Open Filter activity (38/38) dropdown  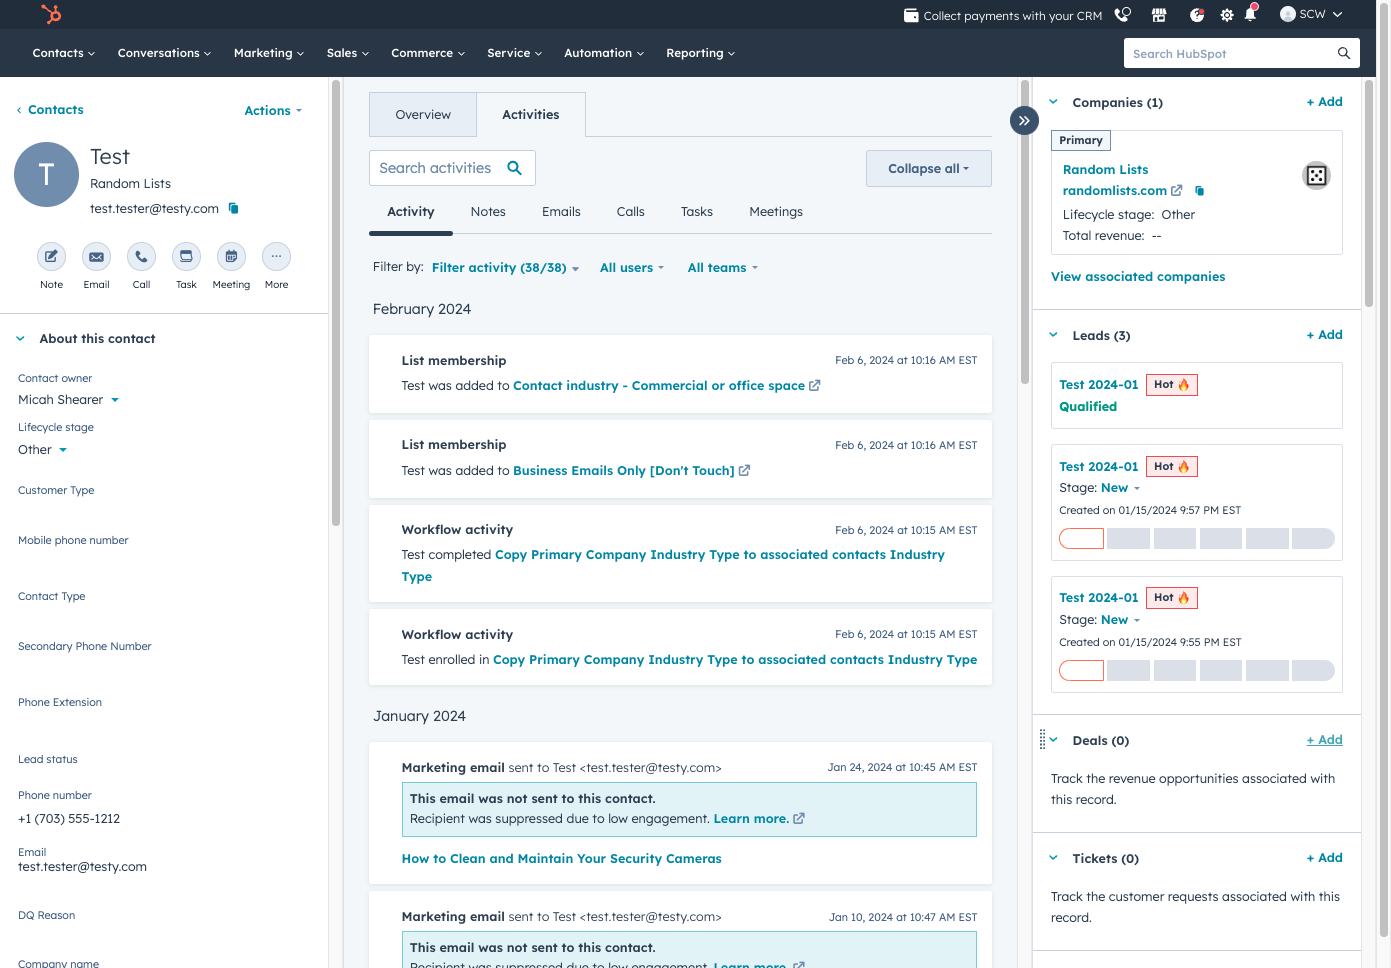[506, 268]
